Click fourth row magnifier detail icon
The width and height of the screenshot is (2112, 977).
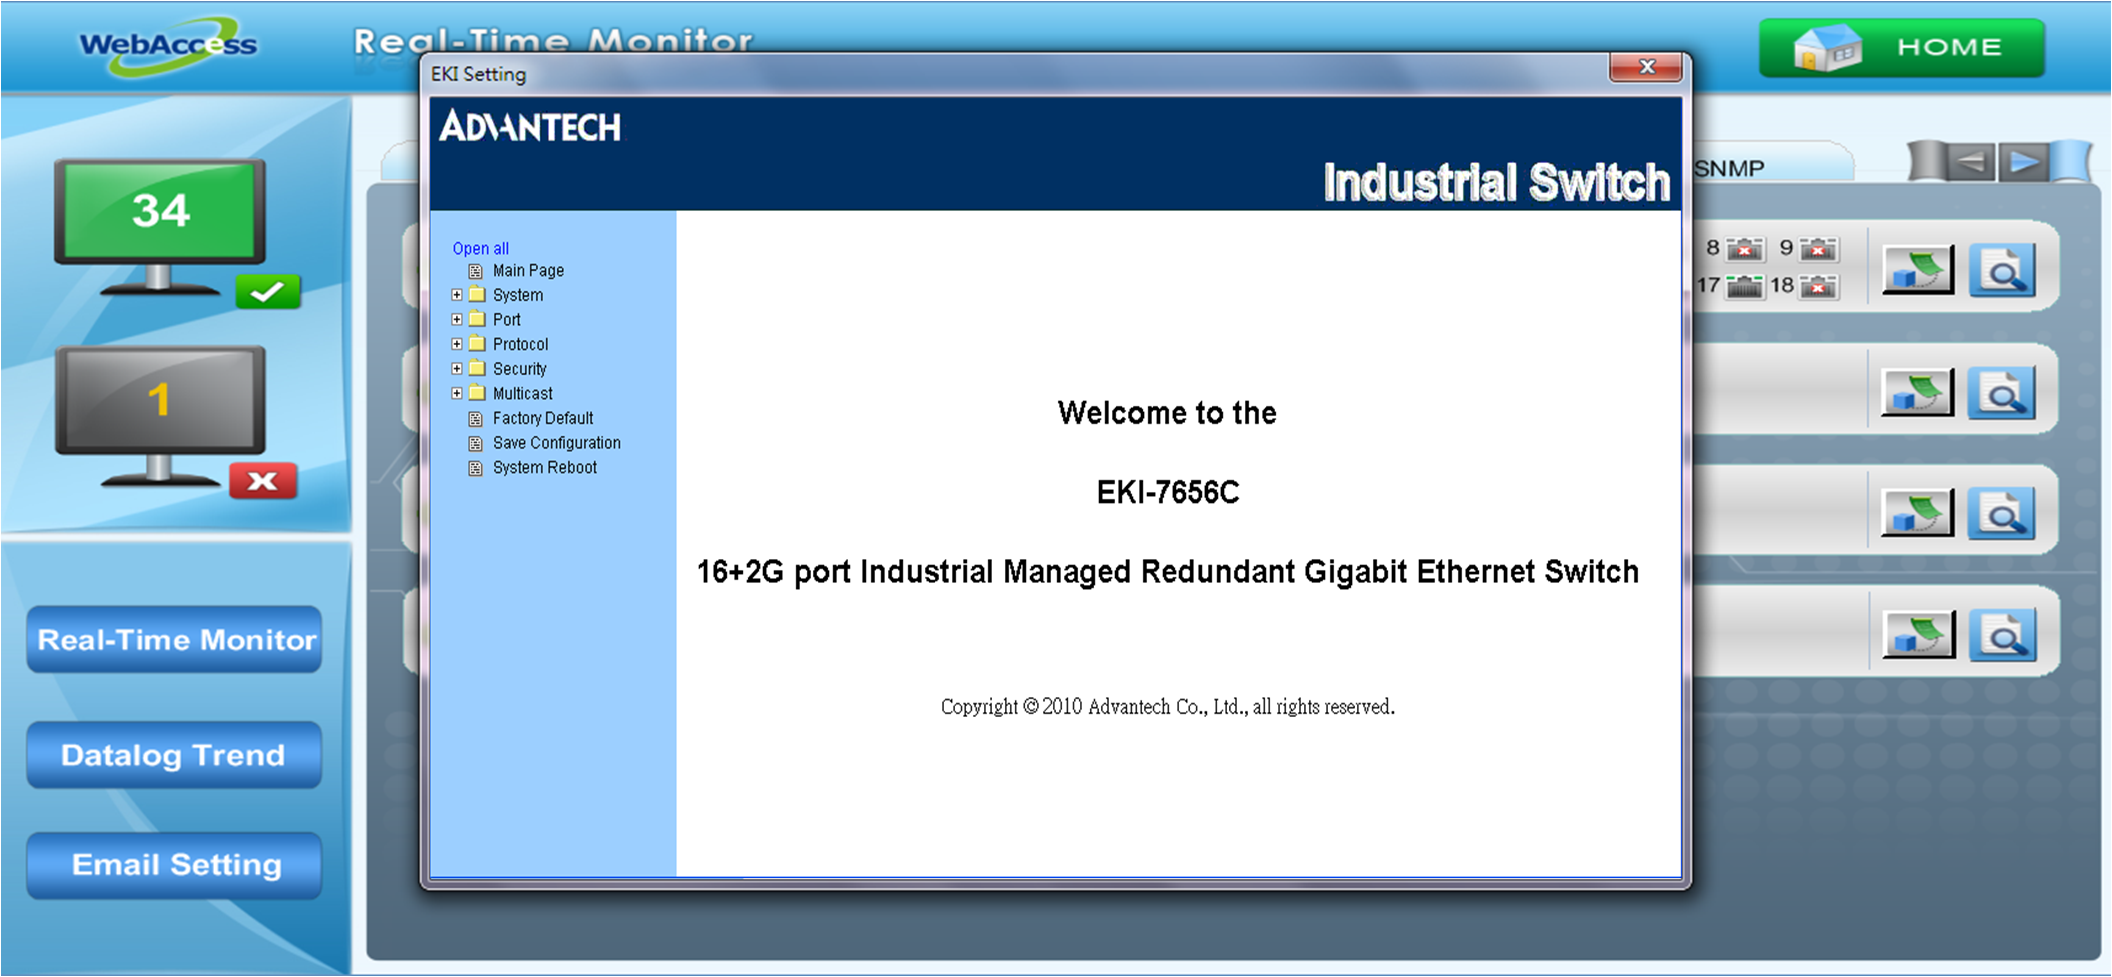pos(2003,635)
